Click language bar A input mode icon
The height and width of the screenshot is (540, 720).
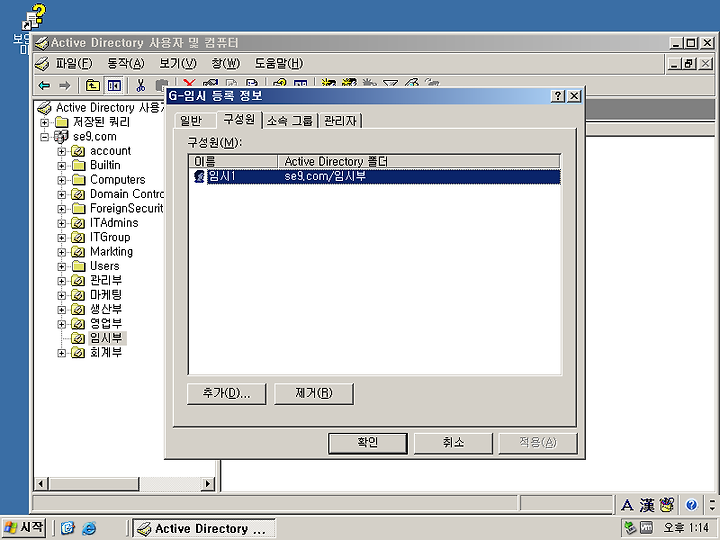627,506
